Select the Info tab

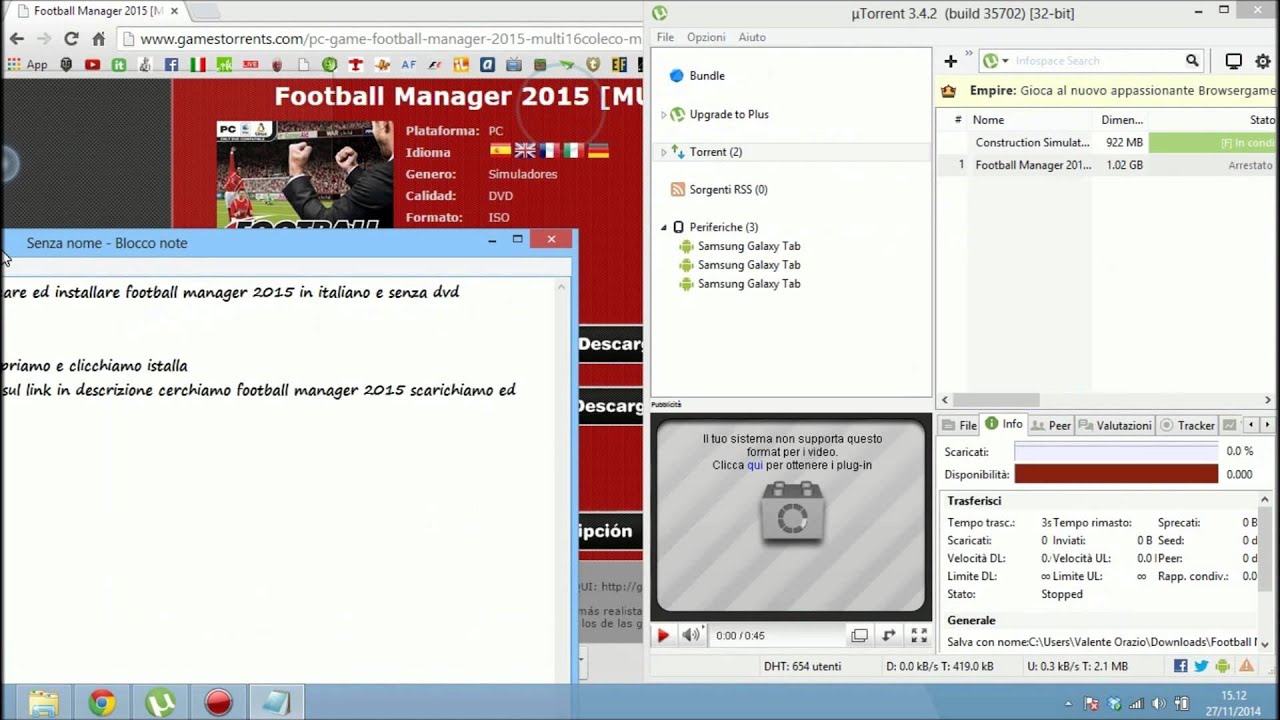click(x=1004, y=424)
